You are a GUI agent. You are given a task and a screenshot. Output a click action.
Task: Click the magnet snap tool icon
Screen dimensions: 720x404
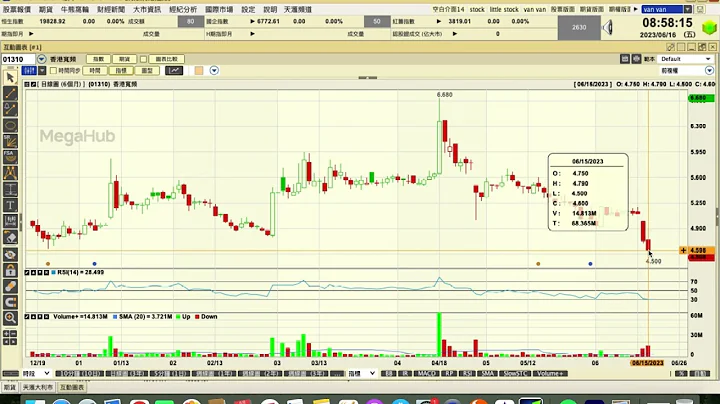point(10,302)
